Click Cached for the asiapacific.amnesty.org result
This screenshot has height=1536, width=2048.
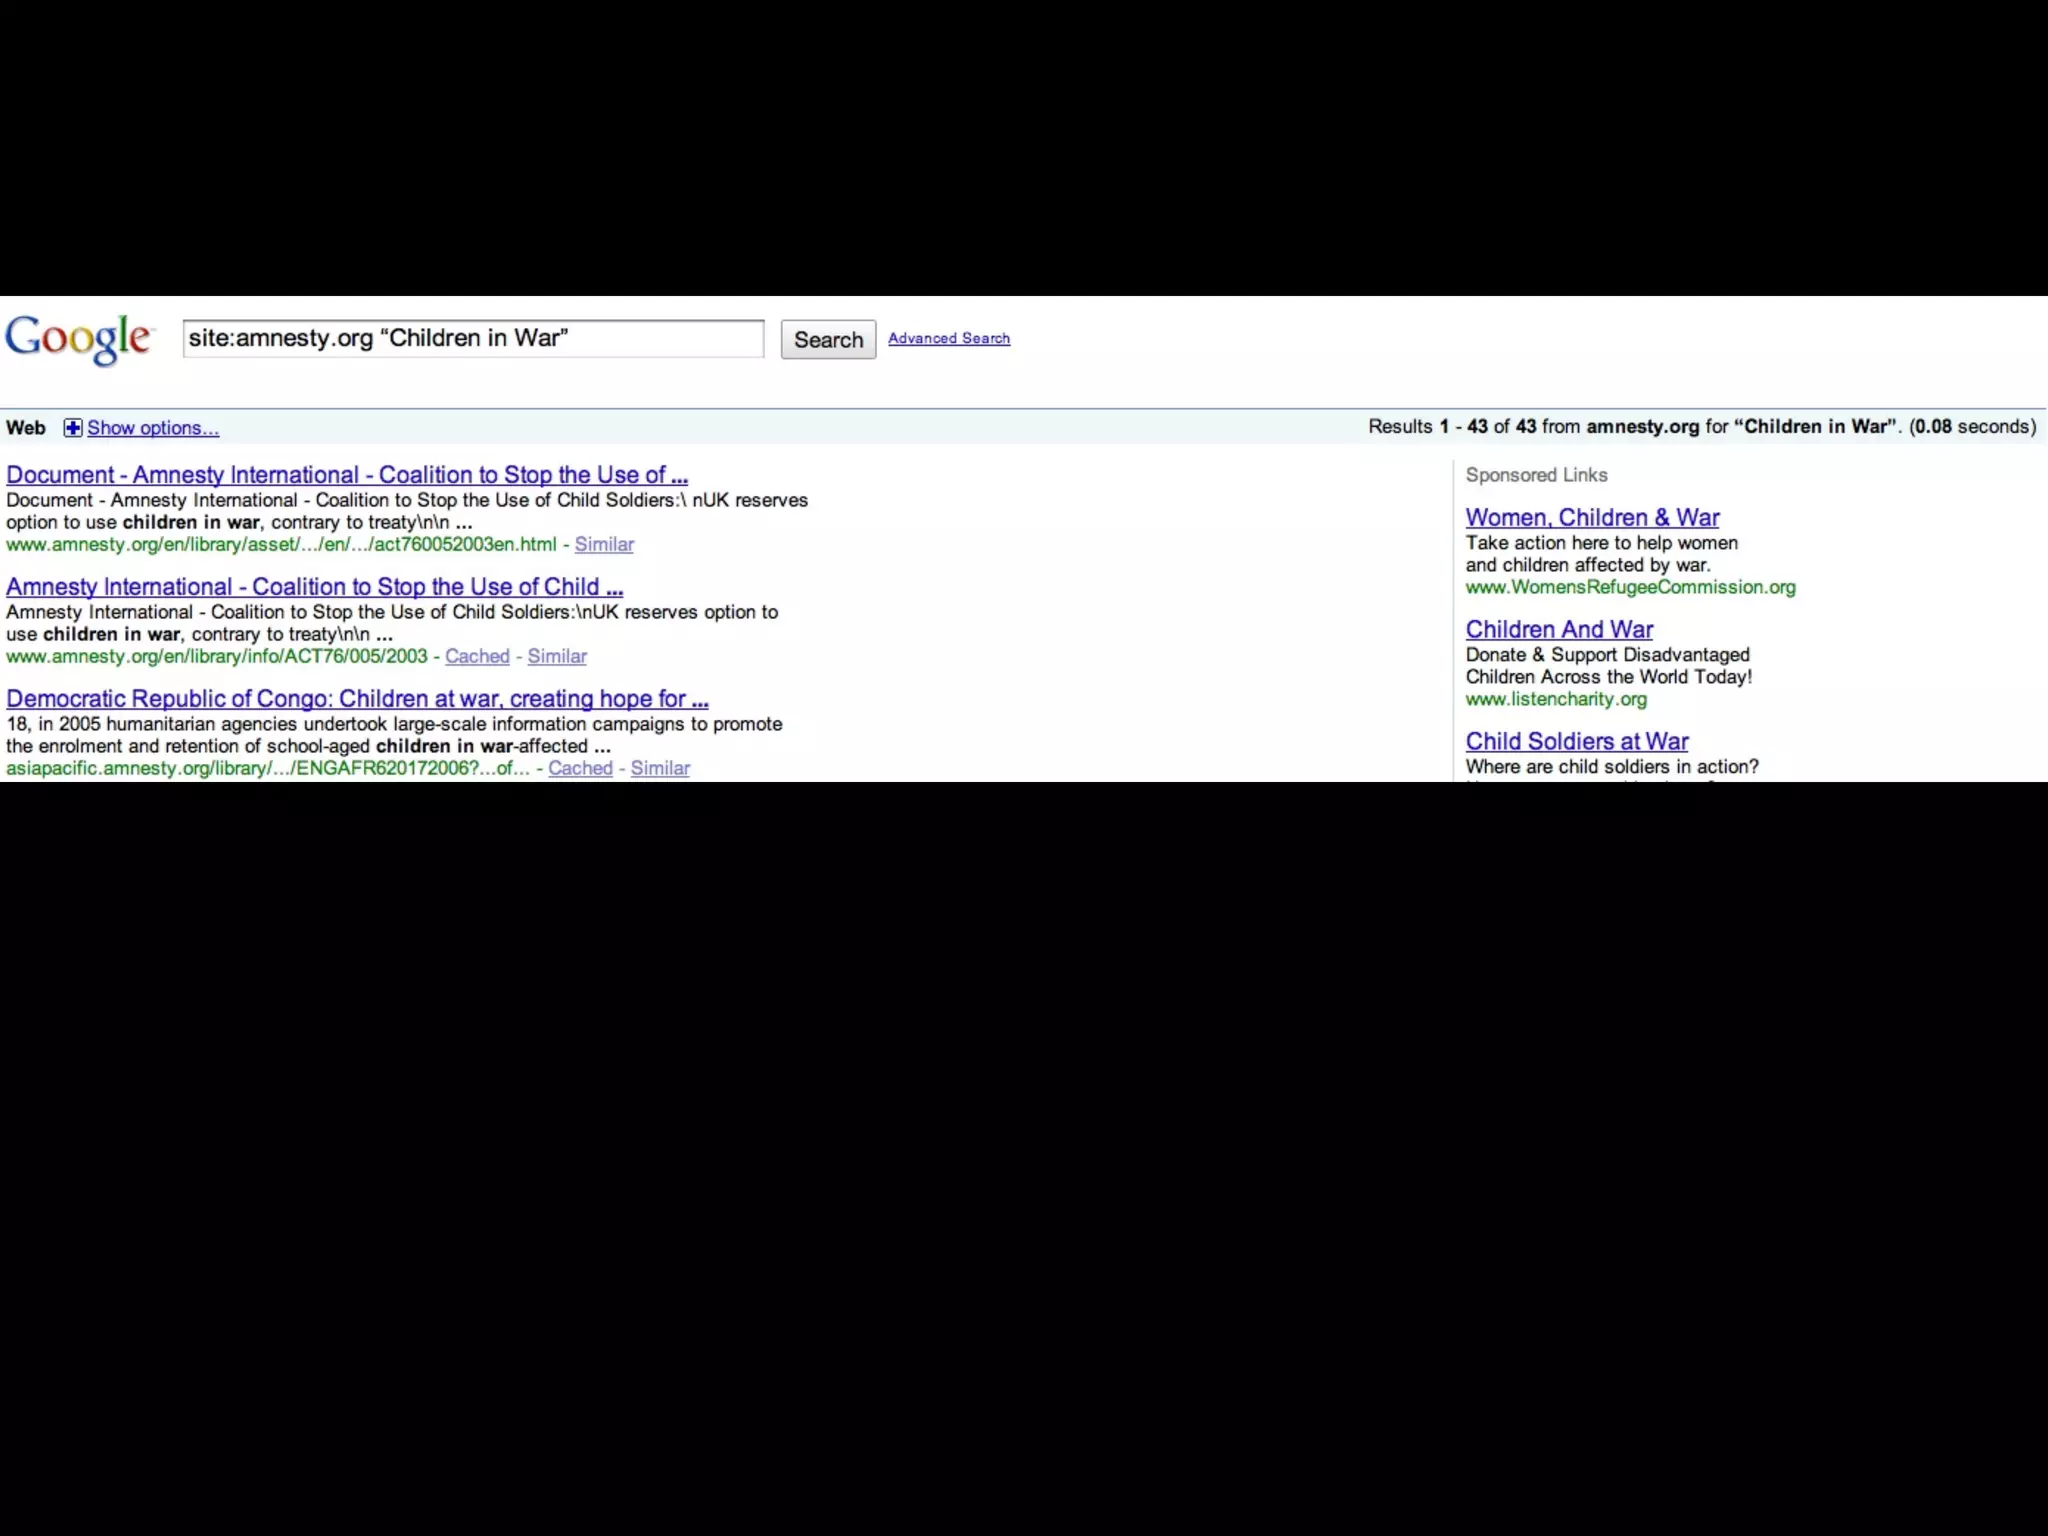pyautogui.click(x=580, y=769)
